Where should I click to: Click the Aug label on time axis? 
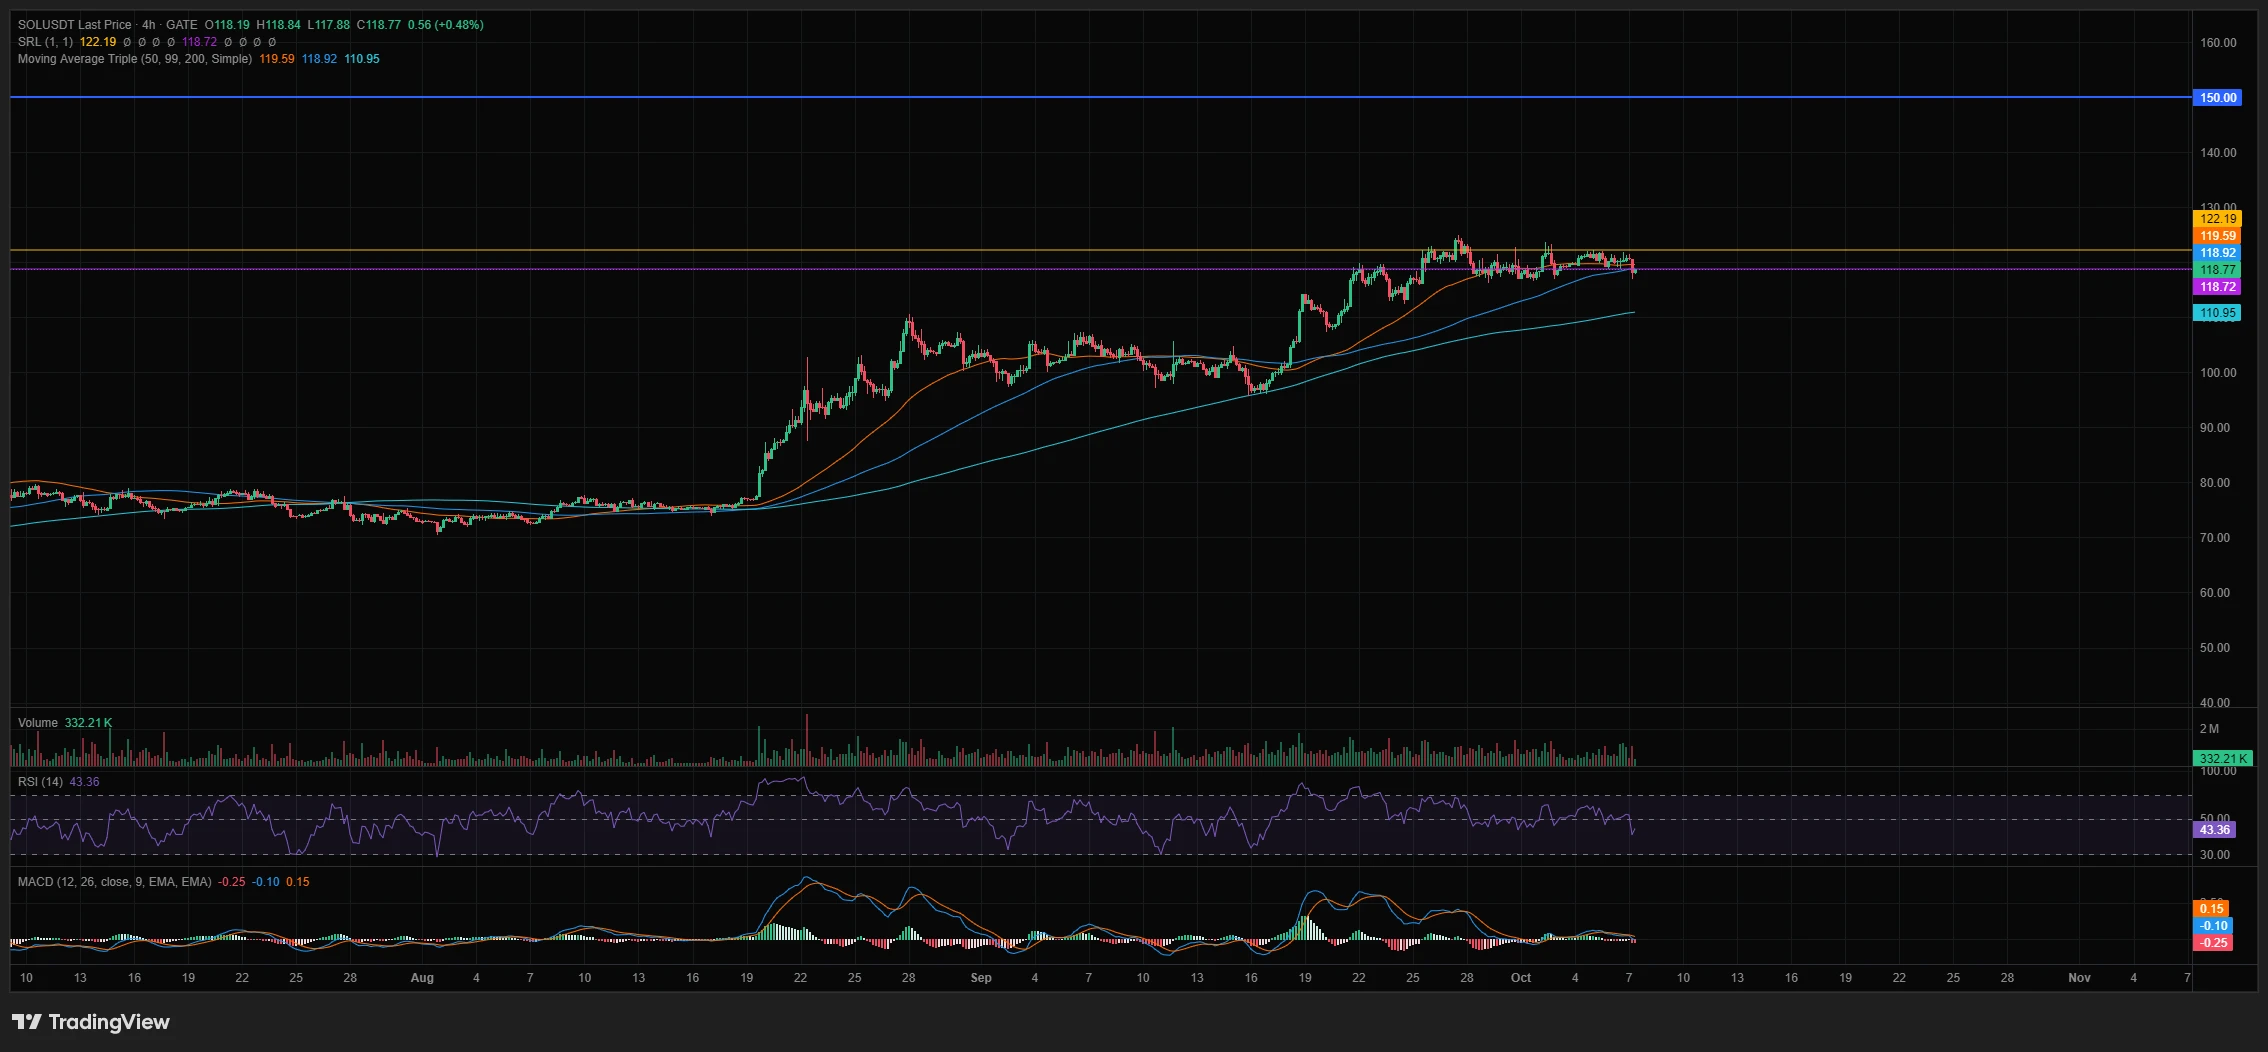422,978
